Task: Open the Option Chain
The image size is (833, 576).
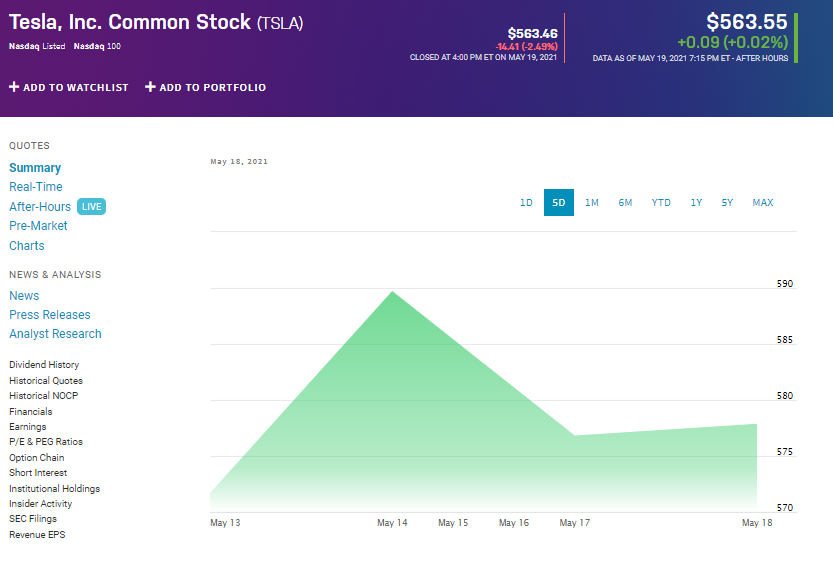Action: click(37, 458)
